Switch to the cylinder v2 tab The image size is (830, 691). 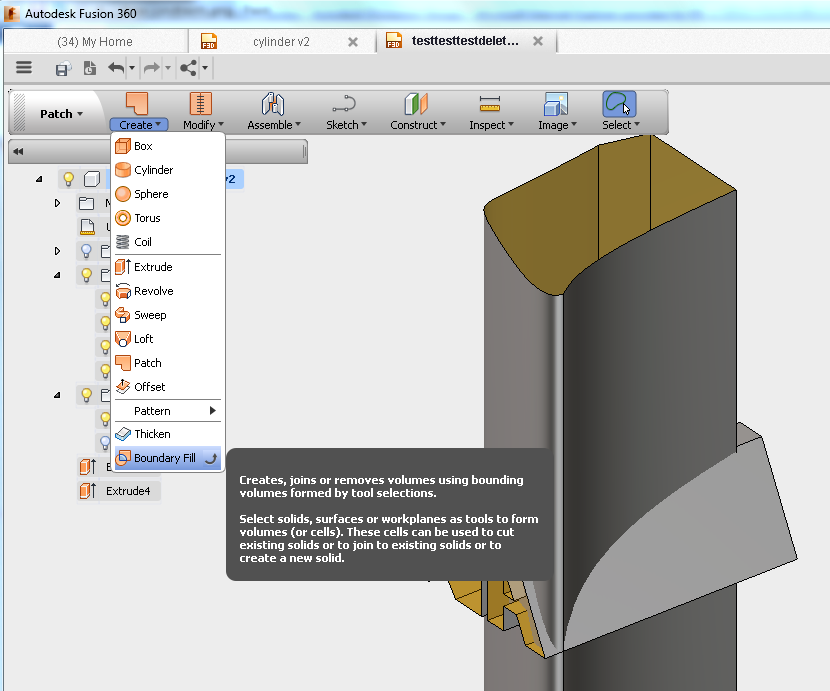(x=281, y=41)
